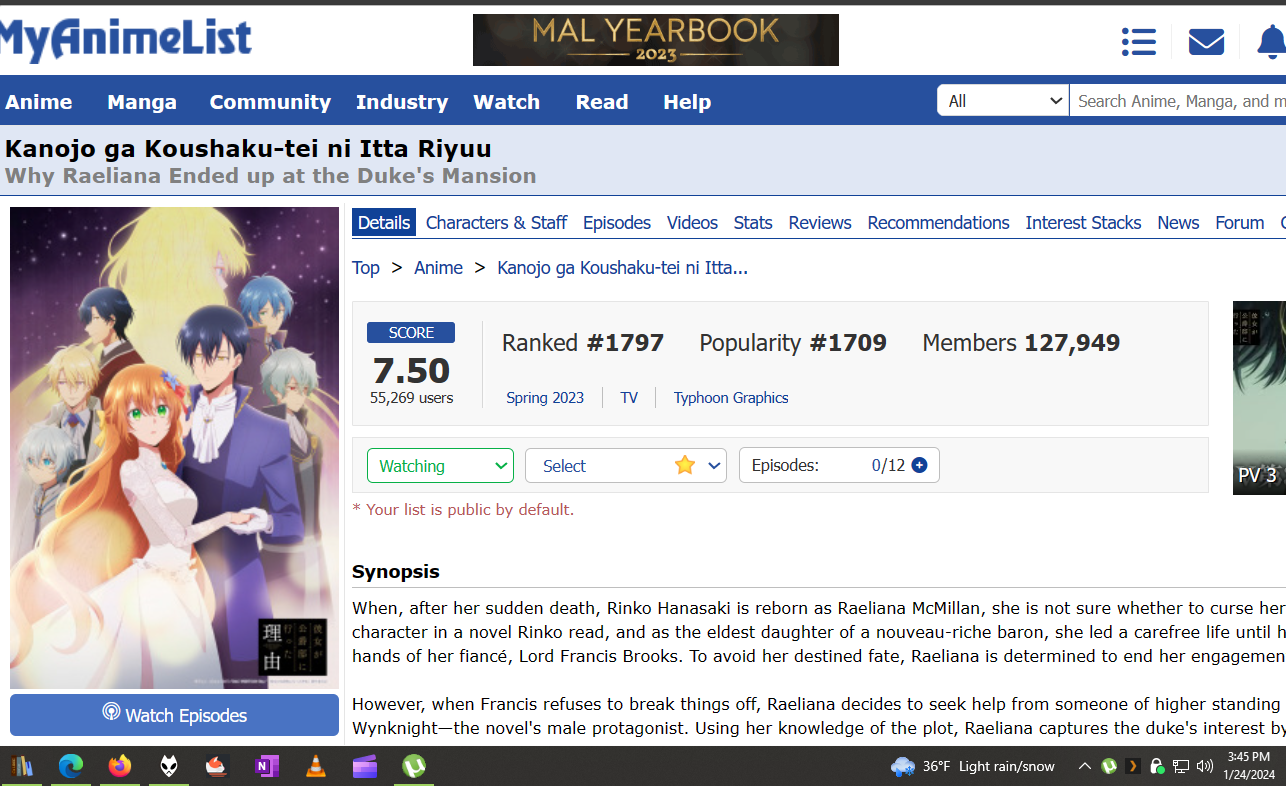
Task: Follow Kanojo ga Koushaku-tei breadcrumb link
Action: click(622, 267)
